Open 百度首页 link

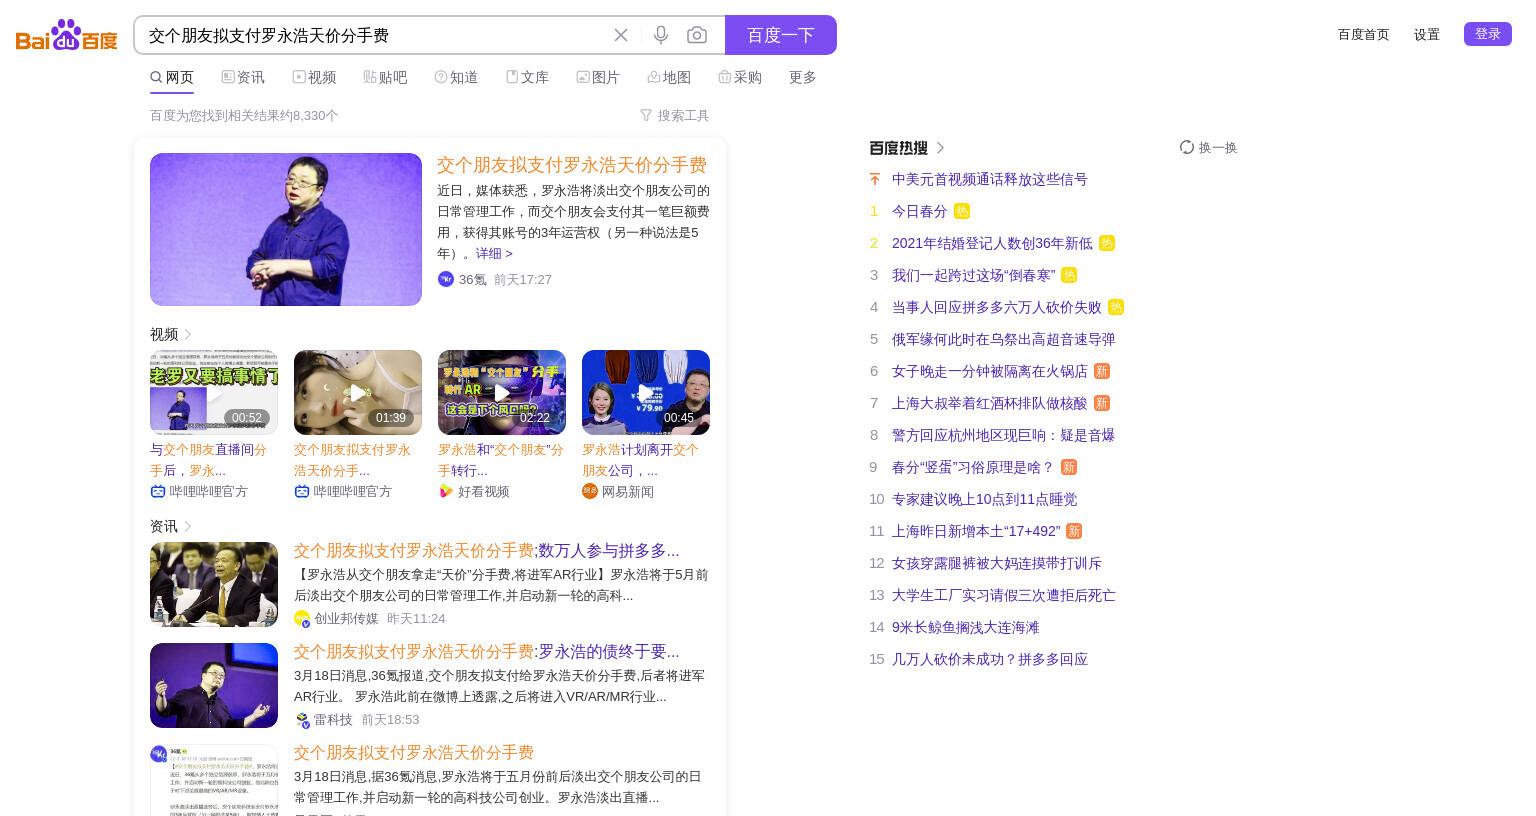point(1364,34)
